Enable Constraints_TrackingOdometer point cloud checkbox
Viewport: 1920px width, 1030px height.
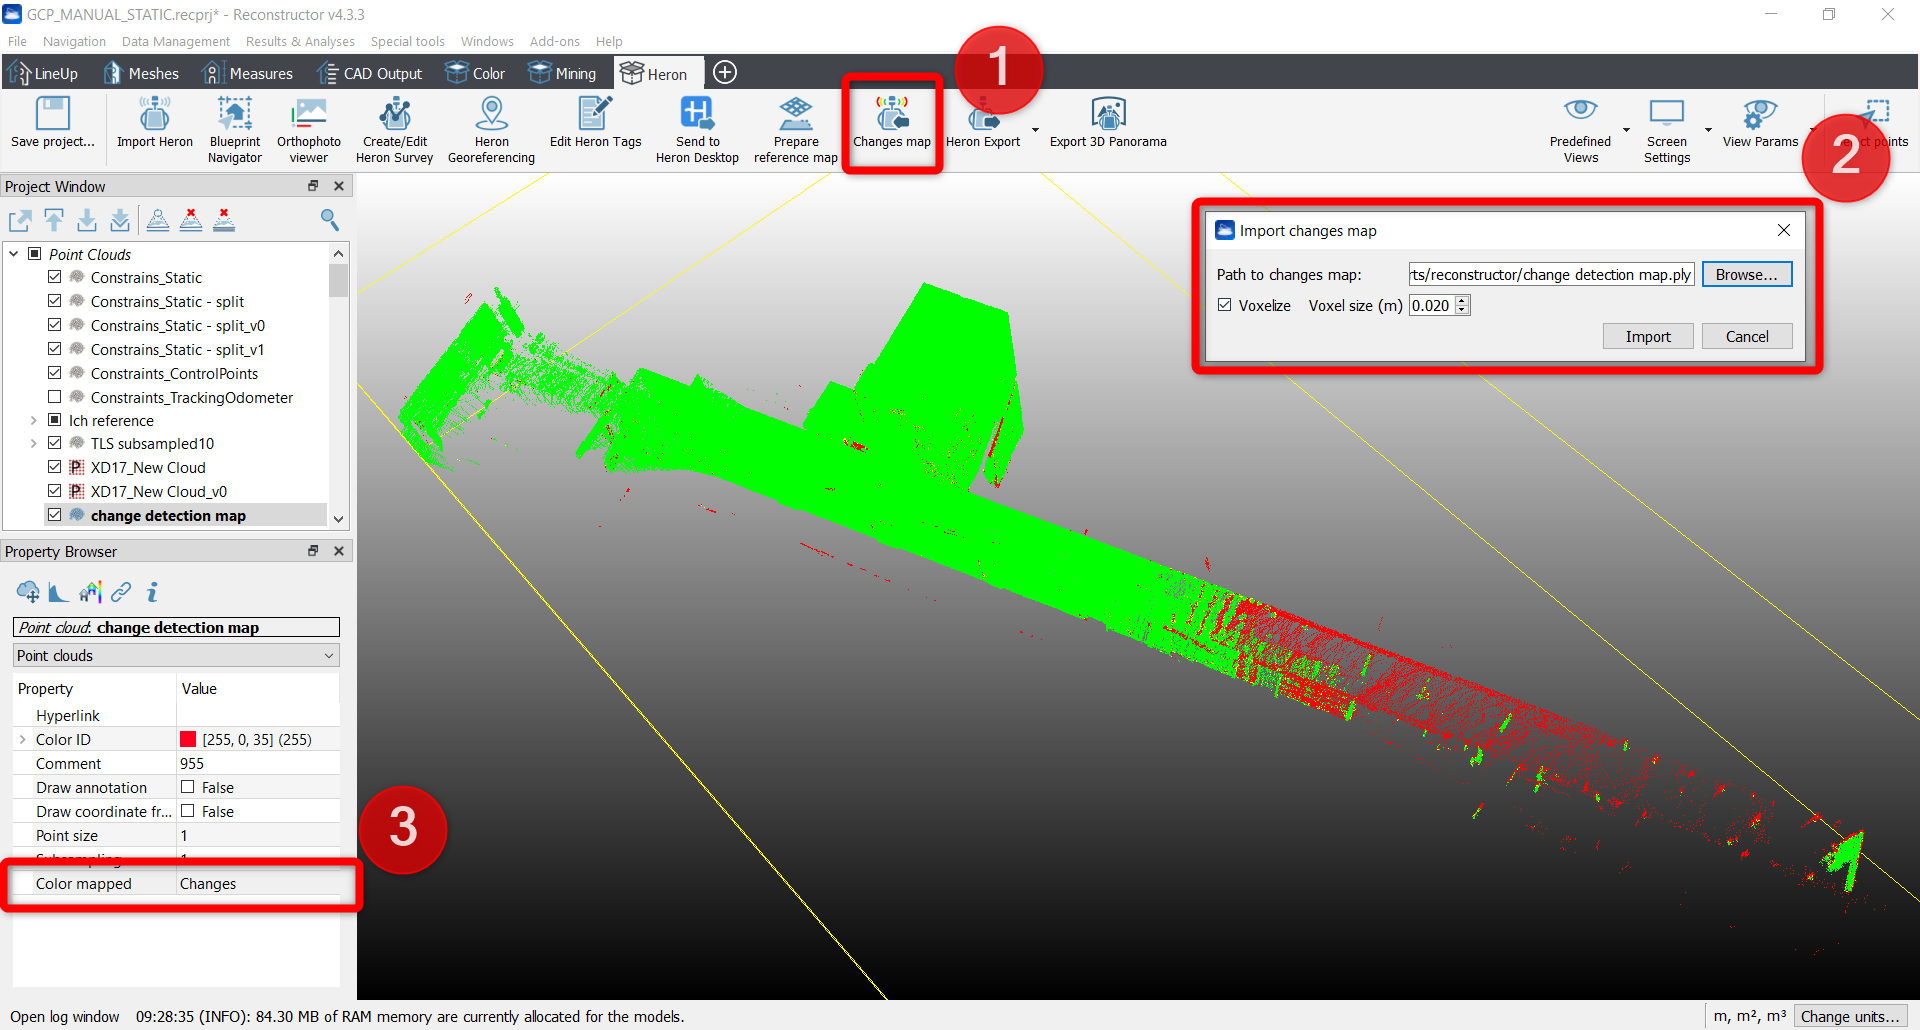click(55, 397)
